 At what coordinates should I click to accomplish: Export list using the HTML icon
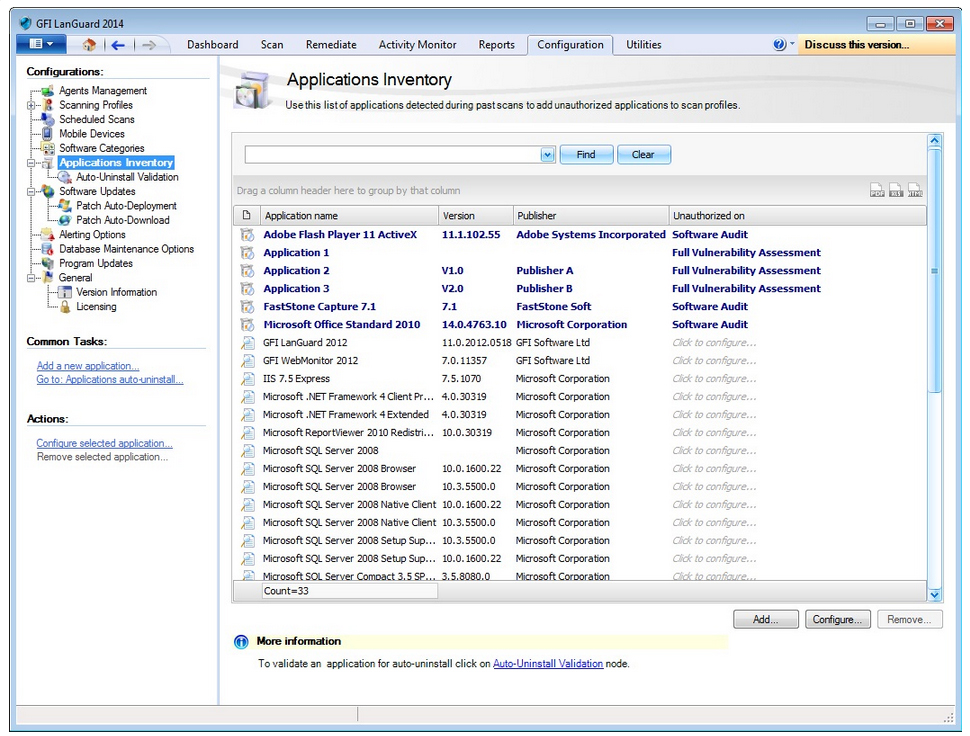click(915, 190)
